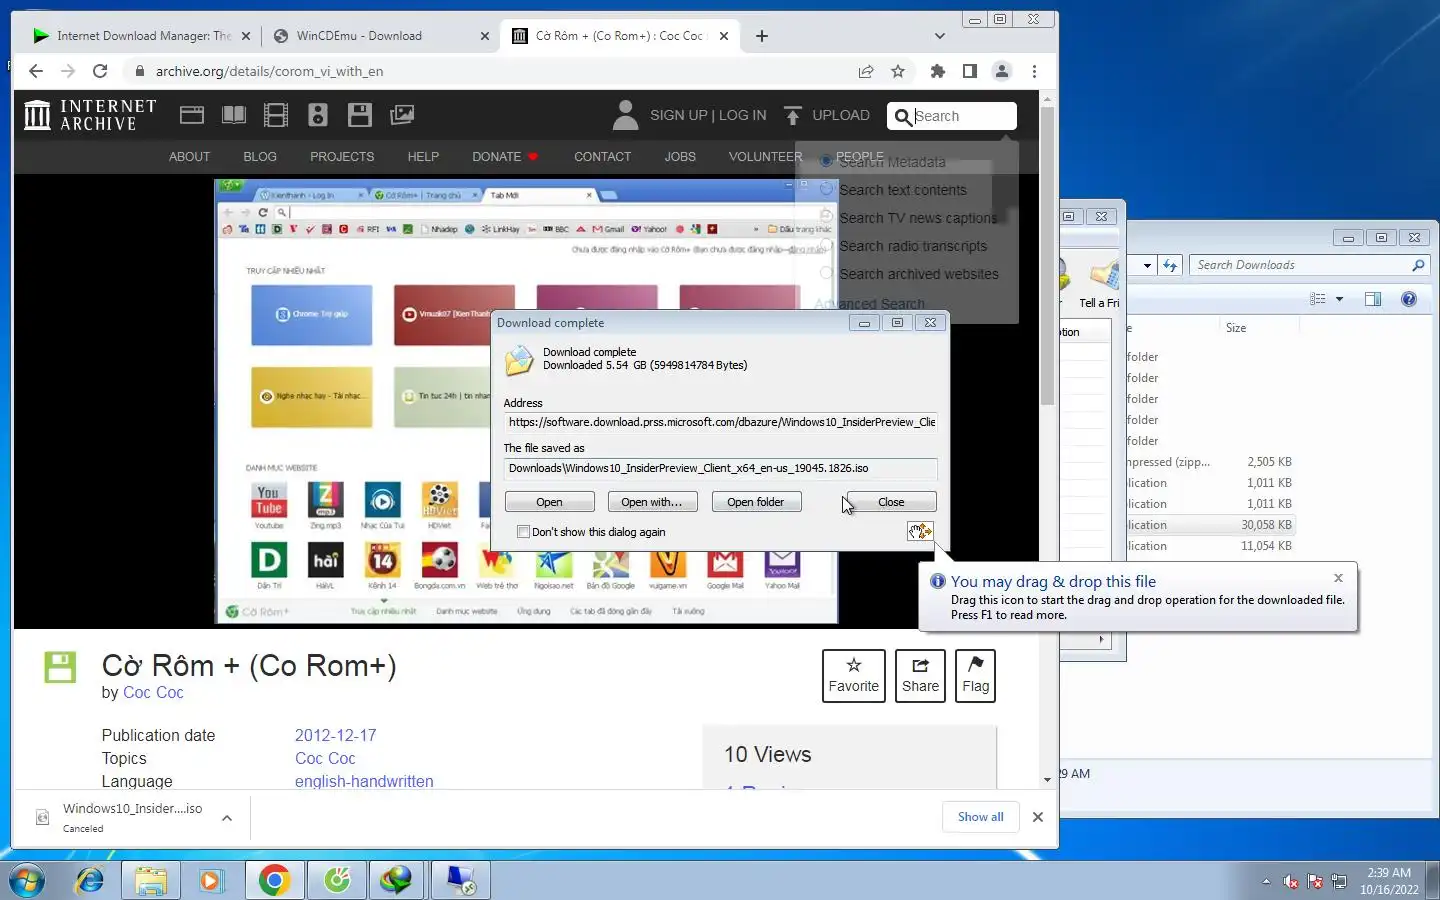Viewport: 1440px width, 900px height.
Task: Select 'Search metadata' radio option
Action: 827,161
